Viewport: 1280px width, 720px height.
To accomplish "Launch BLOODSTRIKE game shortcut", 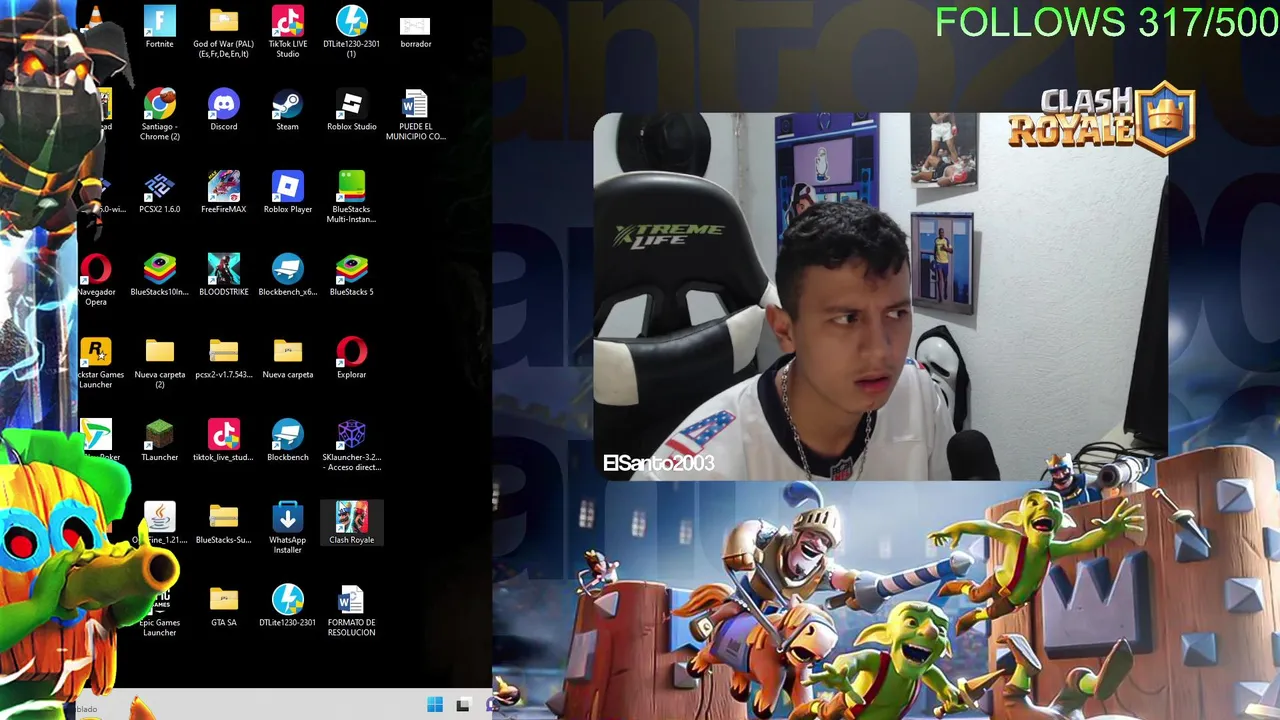I will [224, 276].
